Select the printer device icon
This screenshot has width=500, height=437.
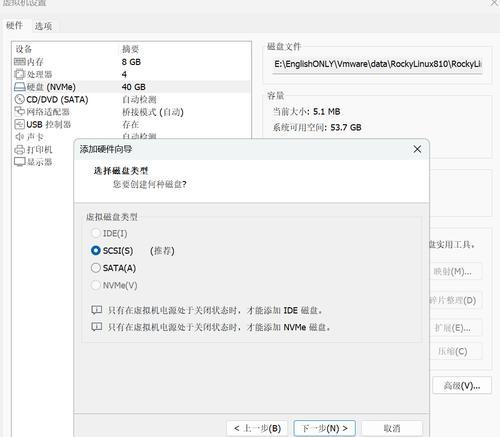pos(20,150)
